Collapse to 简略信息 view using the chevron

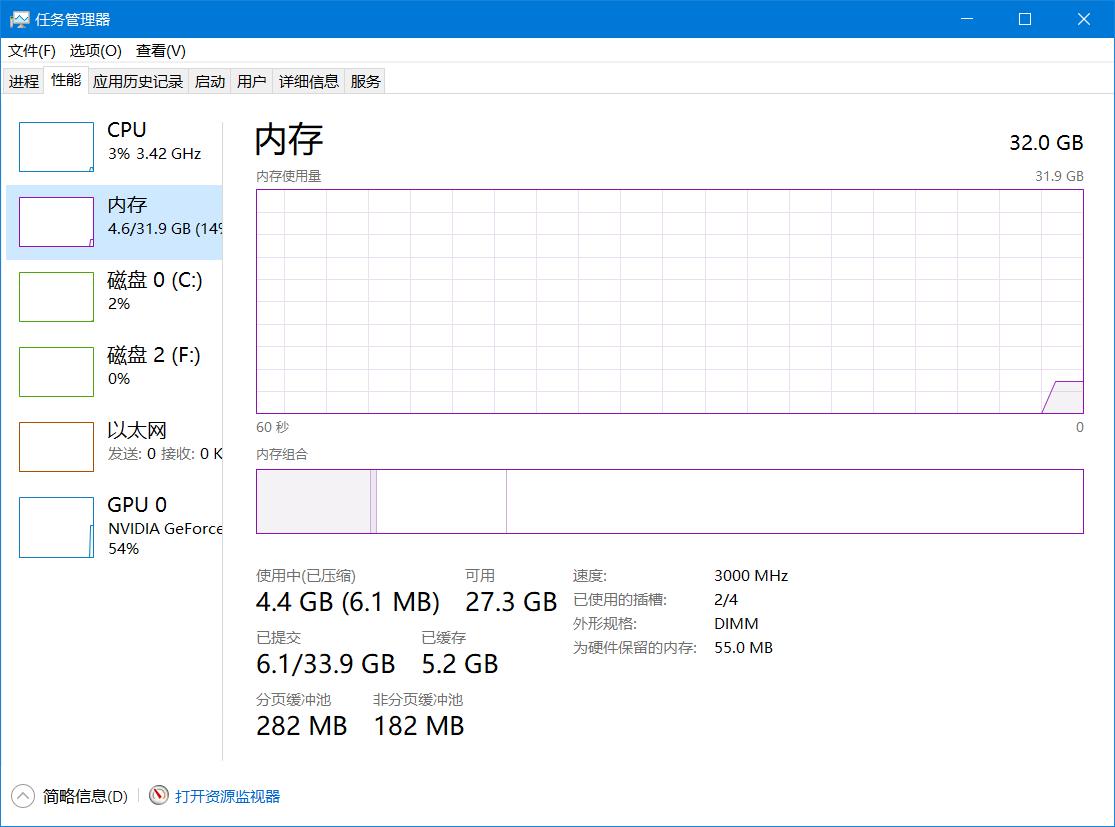[x=22, y=796]
